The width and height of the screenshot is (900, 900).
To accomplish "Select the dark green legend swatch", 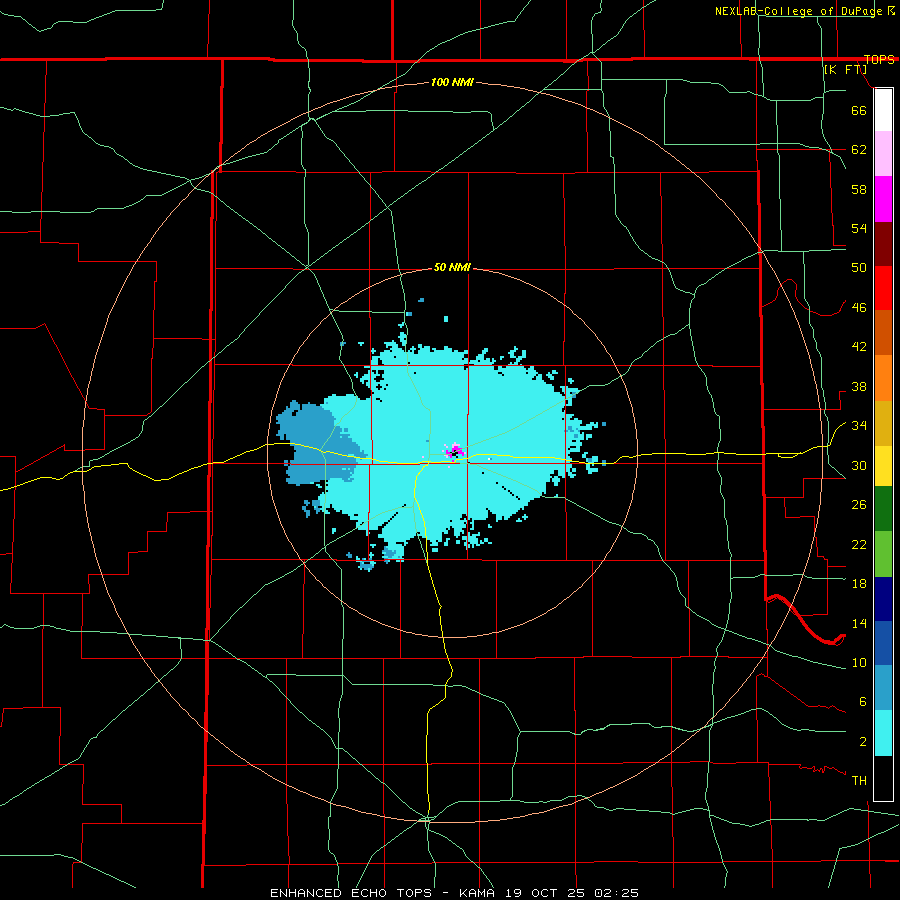I will coord(883,509).
